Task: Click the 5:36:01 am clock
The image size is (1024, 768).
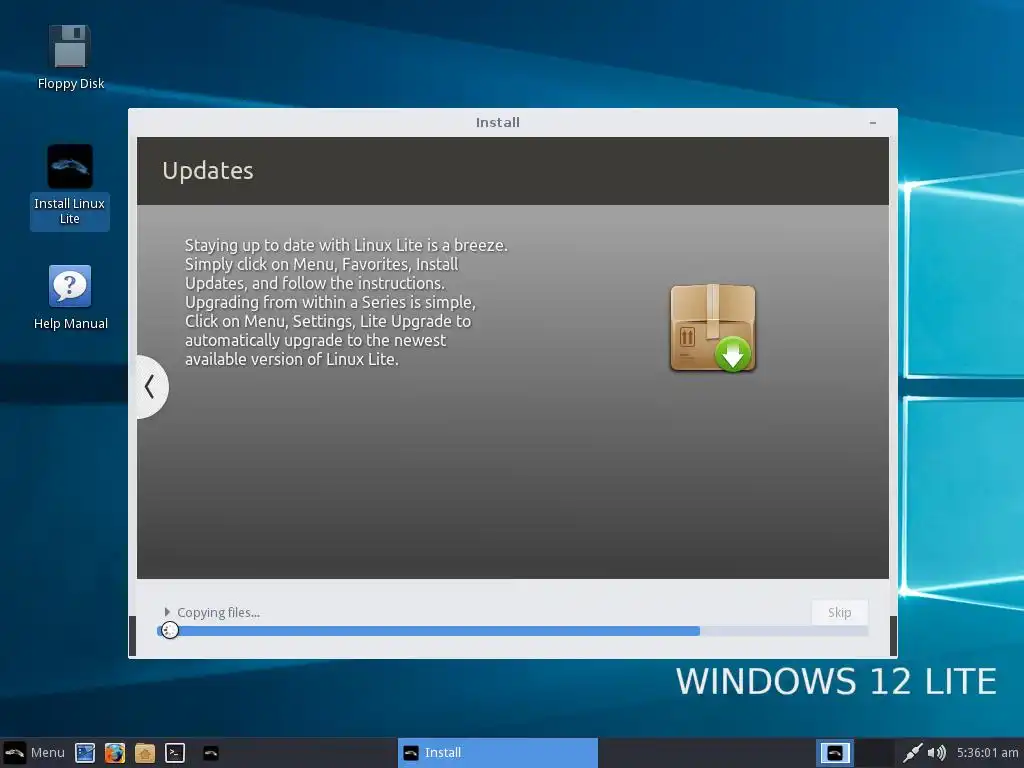Action: 987,753
